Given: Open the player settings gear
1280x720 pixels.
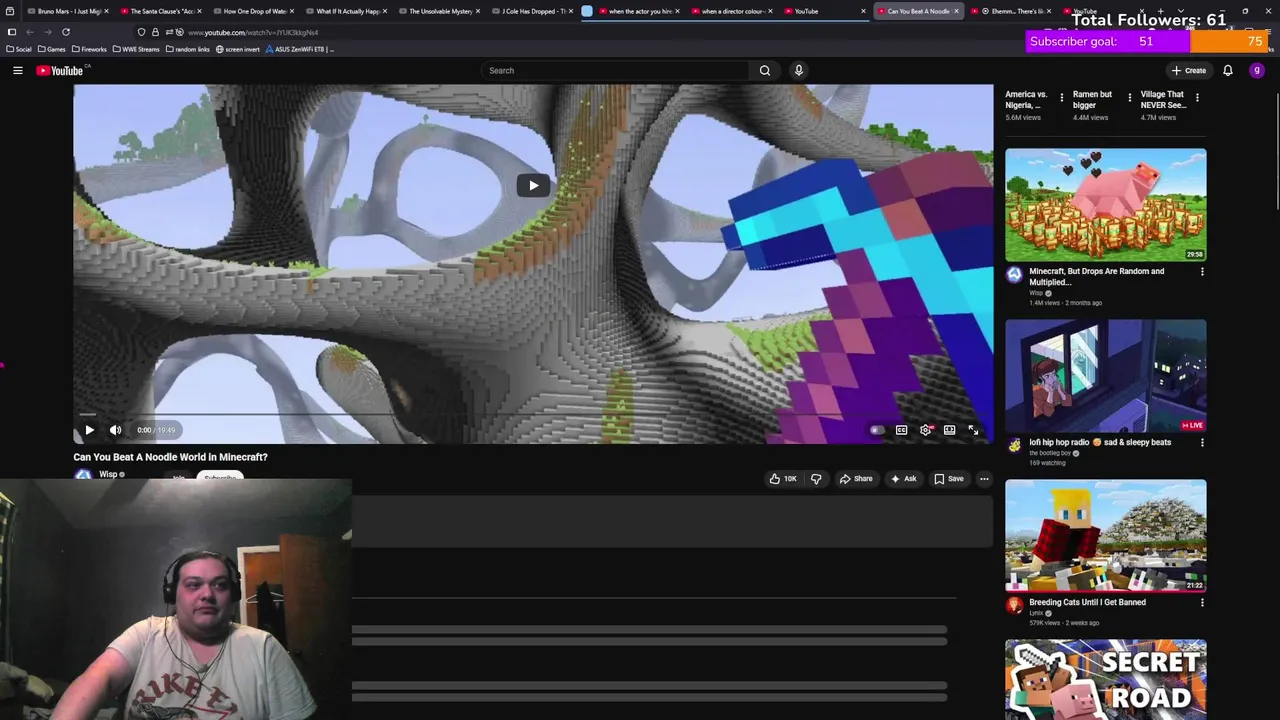Looking at the screenshot, I should 926,430.
